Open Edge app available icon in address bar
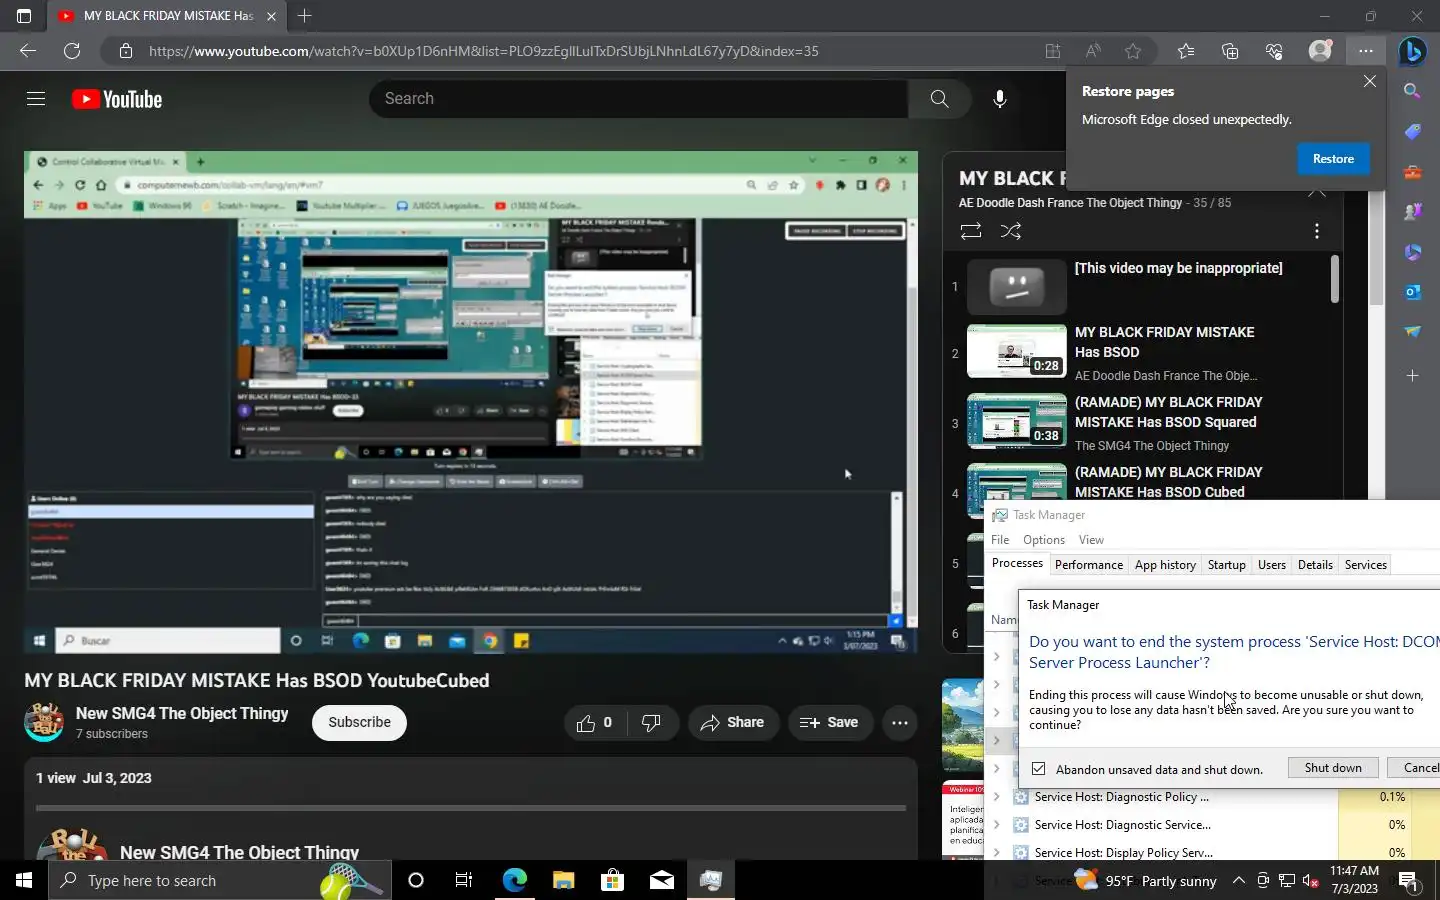This screenshot has width=1440, height=900. tap(1052, 51)
